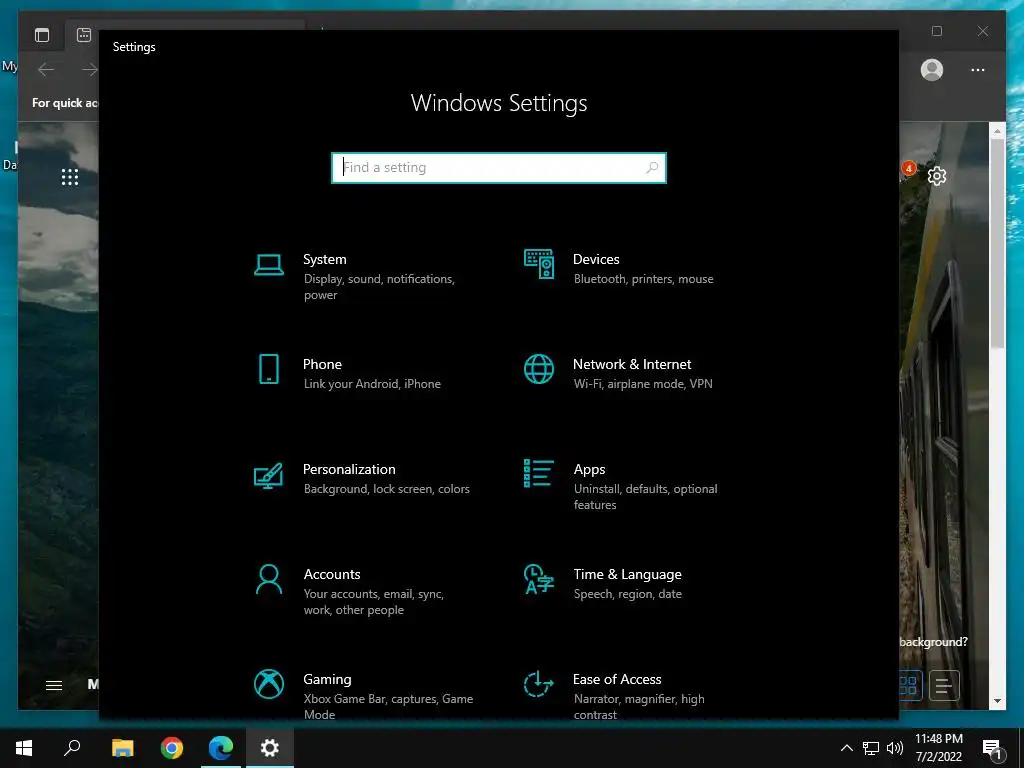Image resolution: width=1024 pixels, height=768 pixels.
Task: Click "Narrator, magnifier, high contrast" text
Action: pyautogui.click(x=639, y=707)
